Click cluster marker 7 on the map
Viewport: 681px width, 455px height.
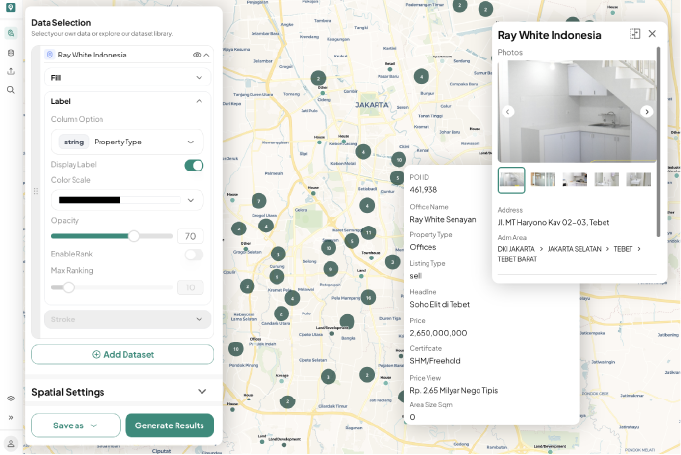[x=259, y=201]
